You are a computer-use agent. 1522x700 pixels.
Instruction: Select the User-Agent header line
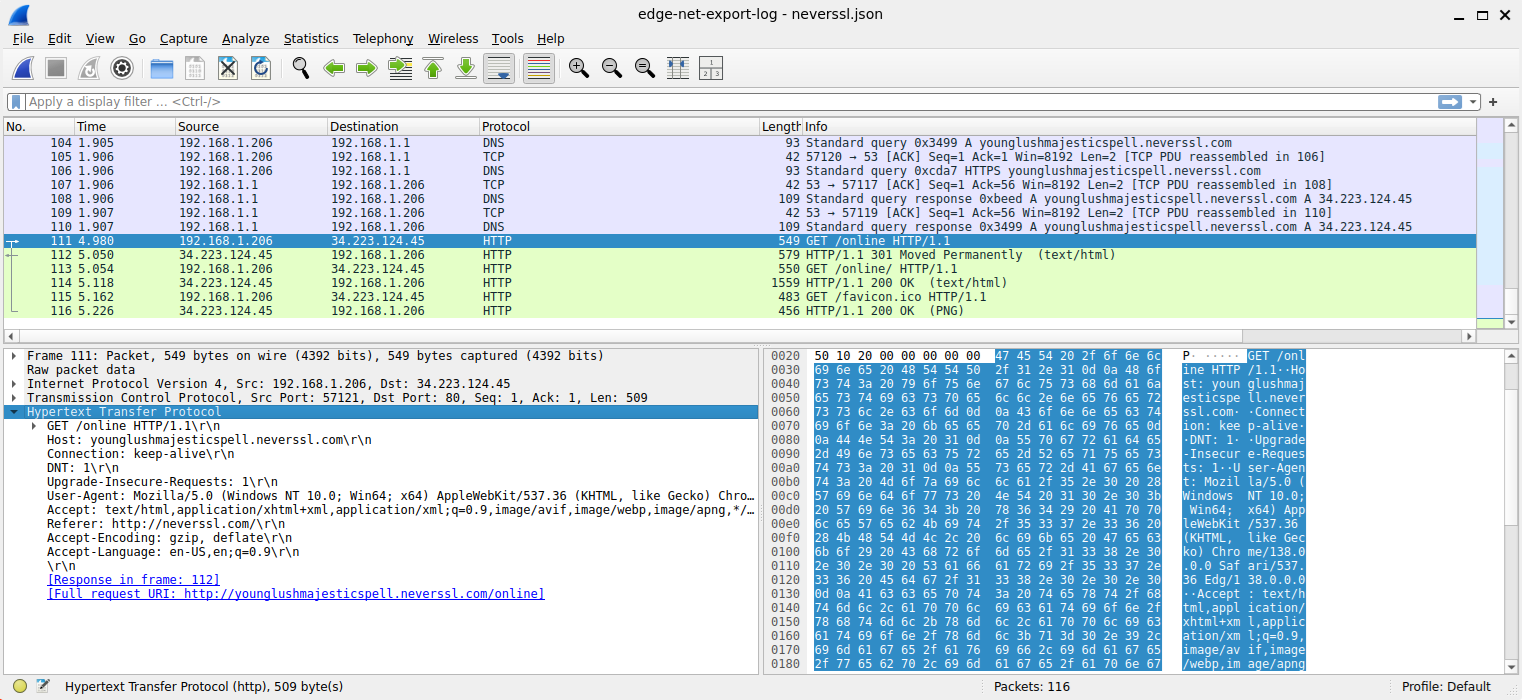[381, 496]
